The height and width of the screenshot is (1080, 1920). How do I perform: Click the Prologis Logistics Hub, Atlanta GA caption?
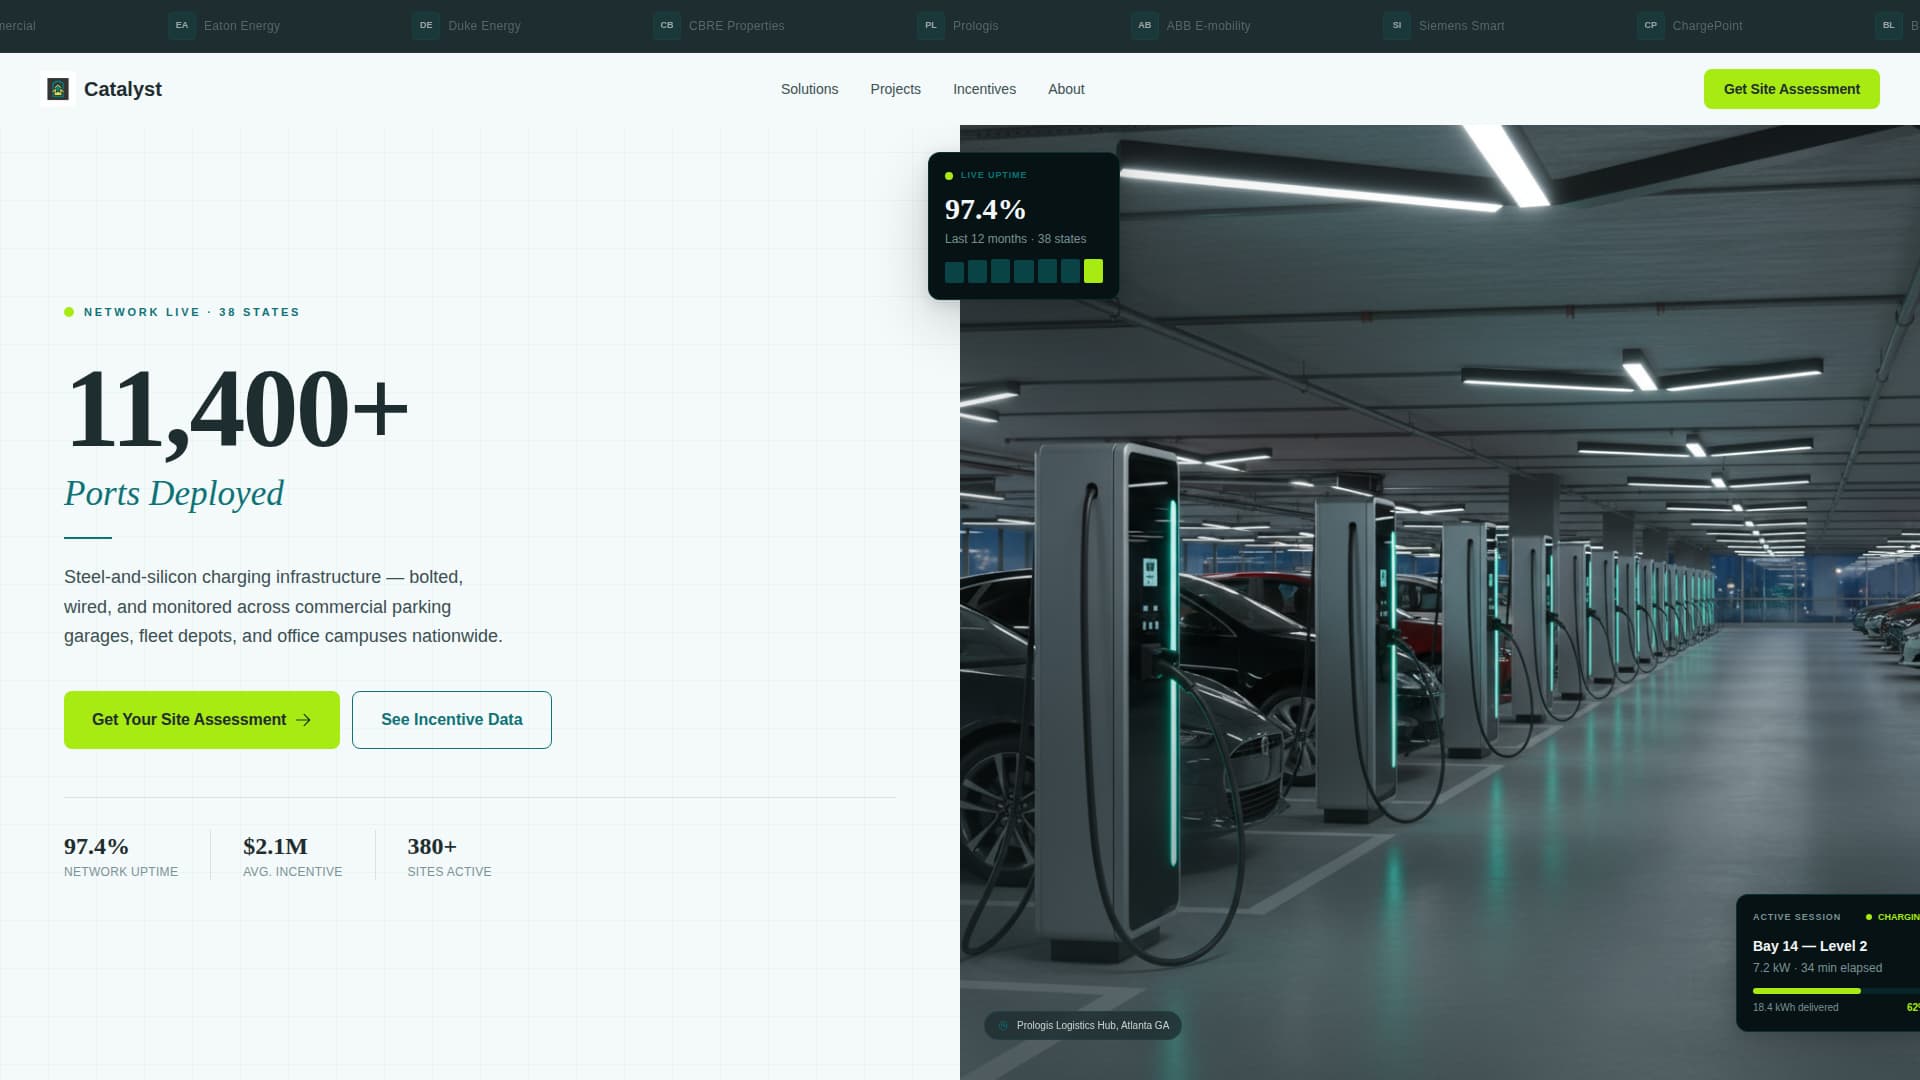[1093, 1025]
